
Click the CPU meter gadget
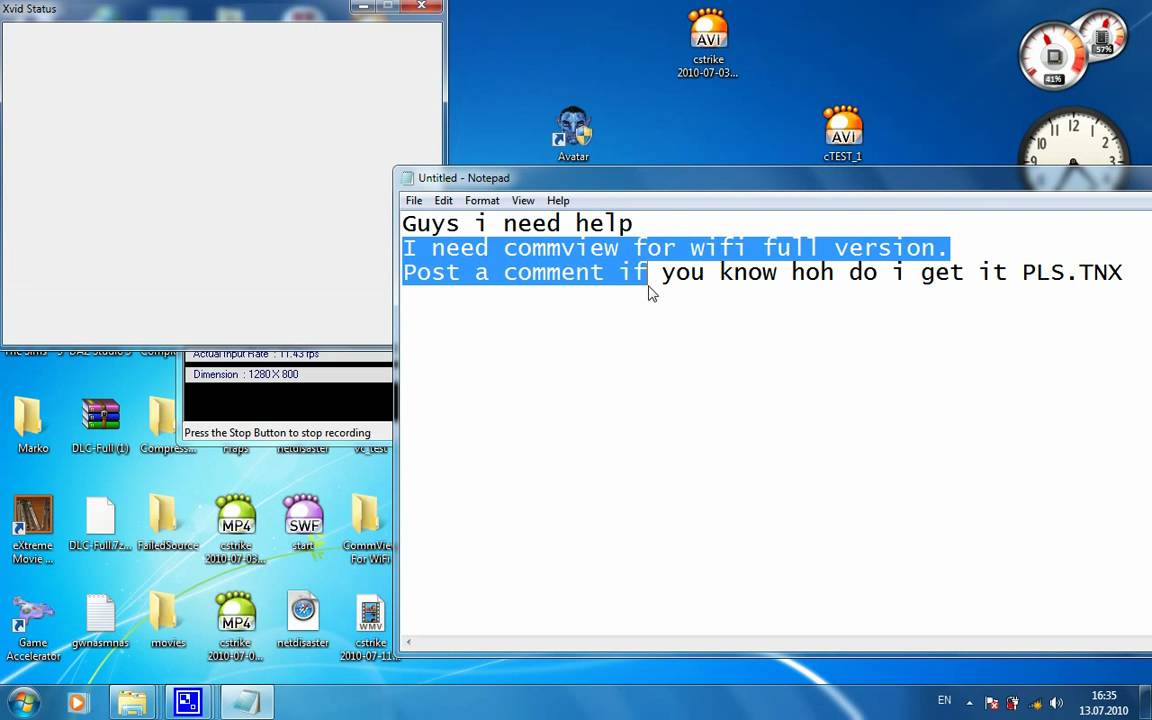click(x=1054, y=57)
